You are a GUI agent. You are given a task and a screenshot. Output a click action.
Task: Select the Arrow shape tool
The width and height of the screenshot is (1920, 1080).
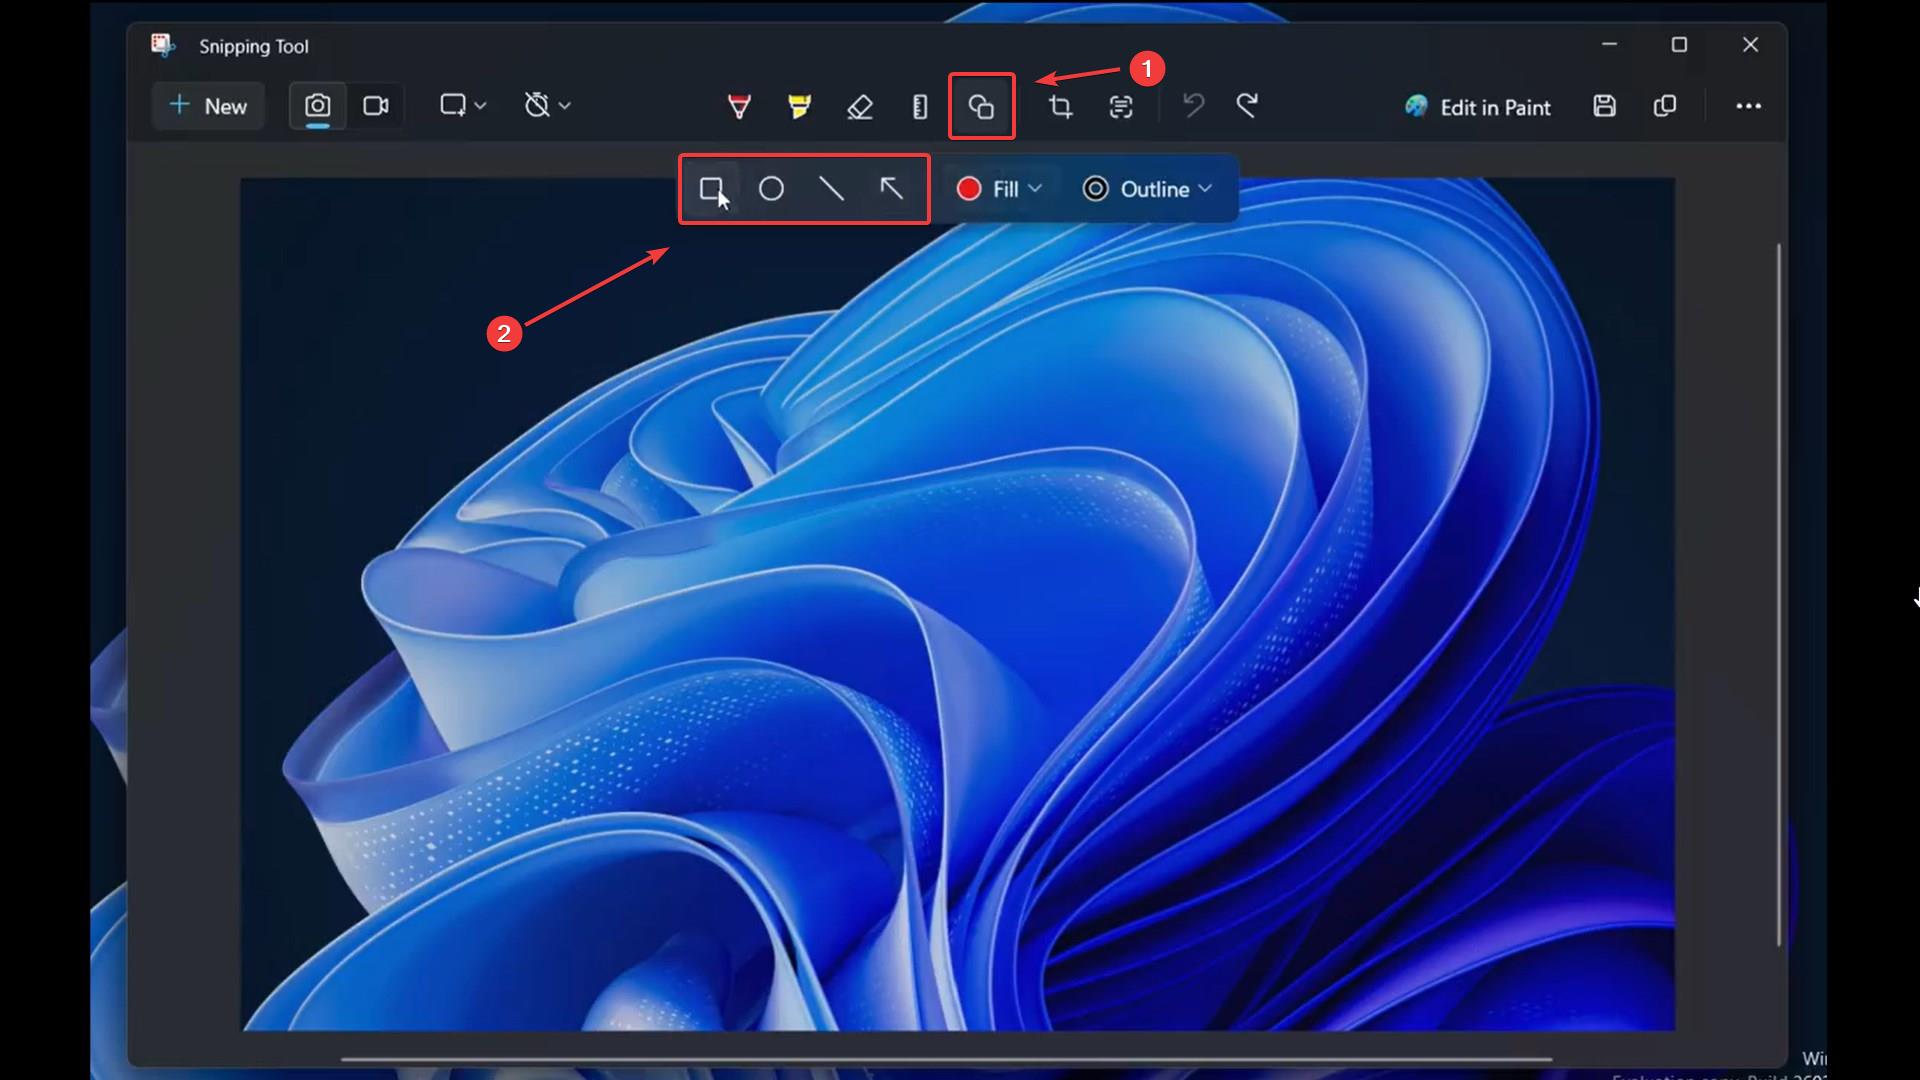(x=891, y=187)
